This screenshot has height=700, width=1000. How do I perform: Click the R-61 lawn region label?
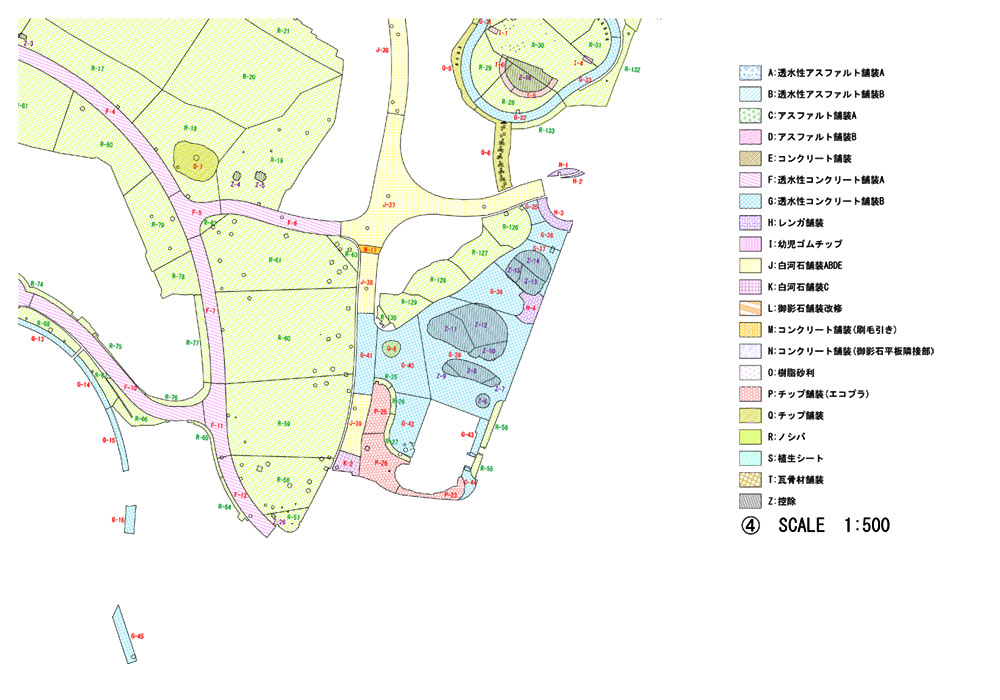[x=274, y=260]
